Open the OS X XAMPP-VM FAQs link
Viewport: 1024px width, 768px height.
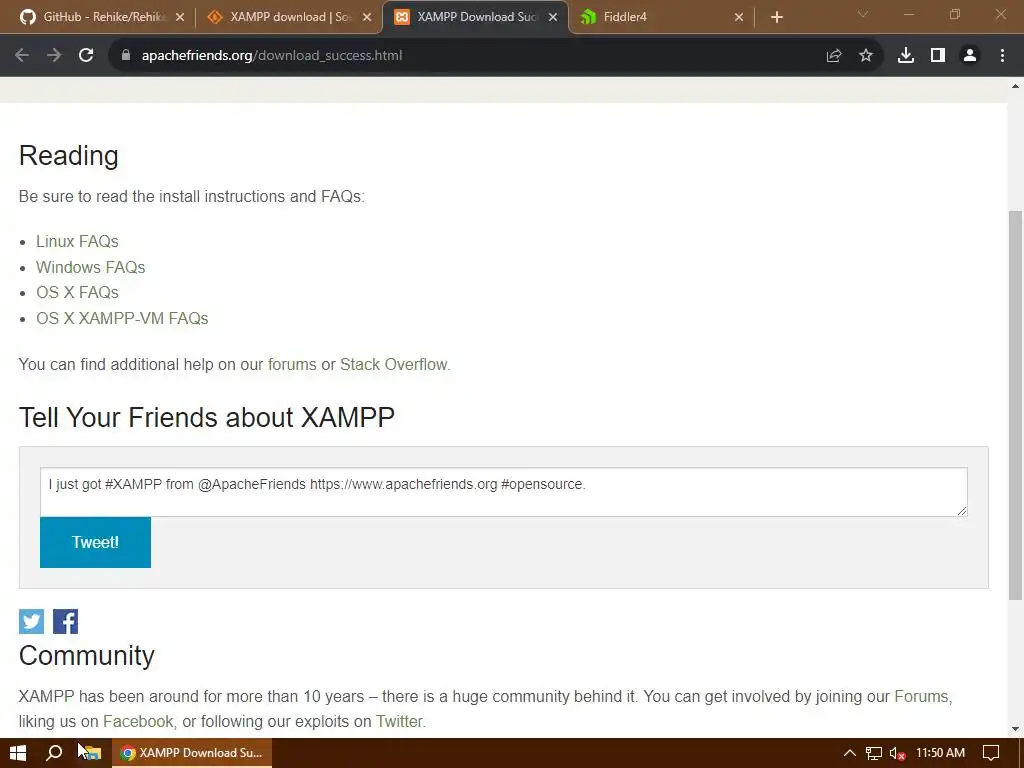[122, 318]
